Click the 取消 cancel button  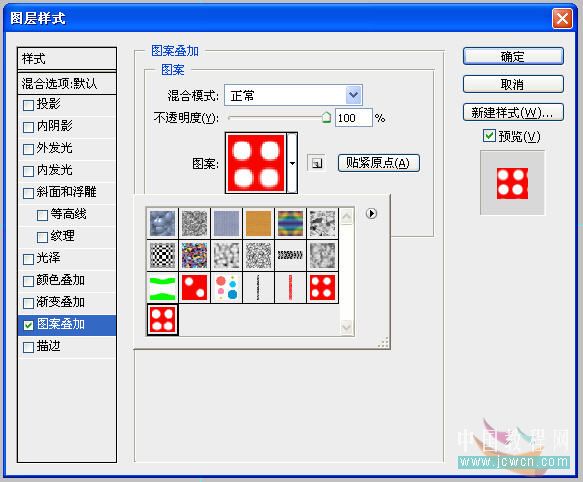(x=513, y=84)
